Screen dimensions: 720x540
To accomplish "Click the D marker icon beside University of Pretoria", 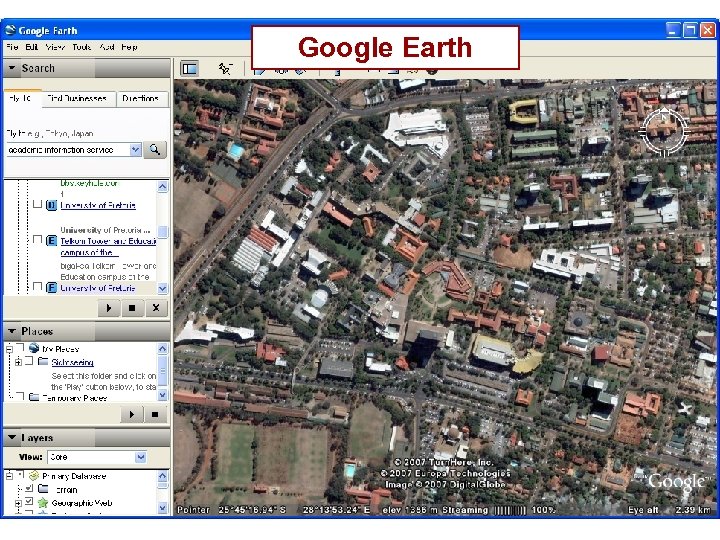I will coord(51,205).
